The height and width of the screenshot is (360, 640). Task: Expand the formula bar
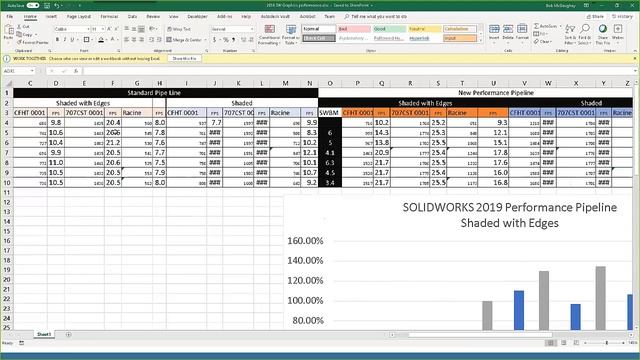tap(635, 71)
